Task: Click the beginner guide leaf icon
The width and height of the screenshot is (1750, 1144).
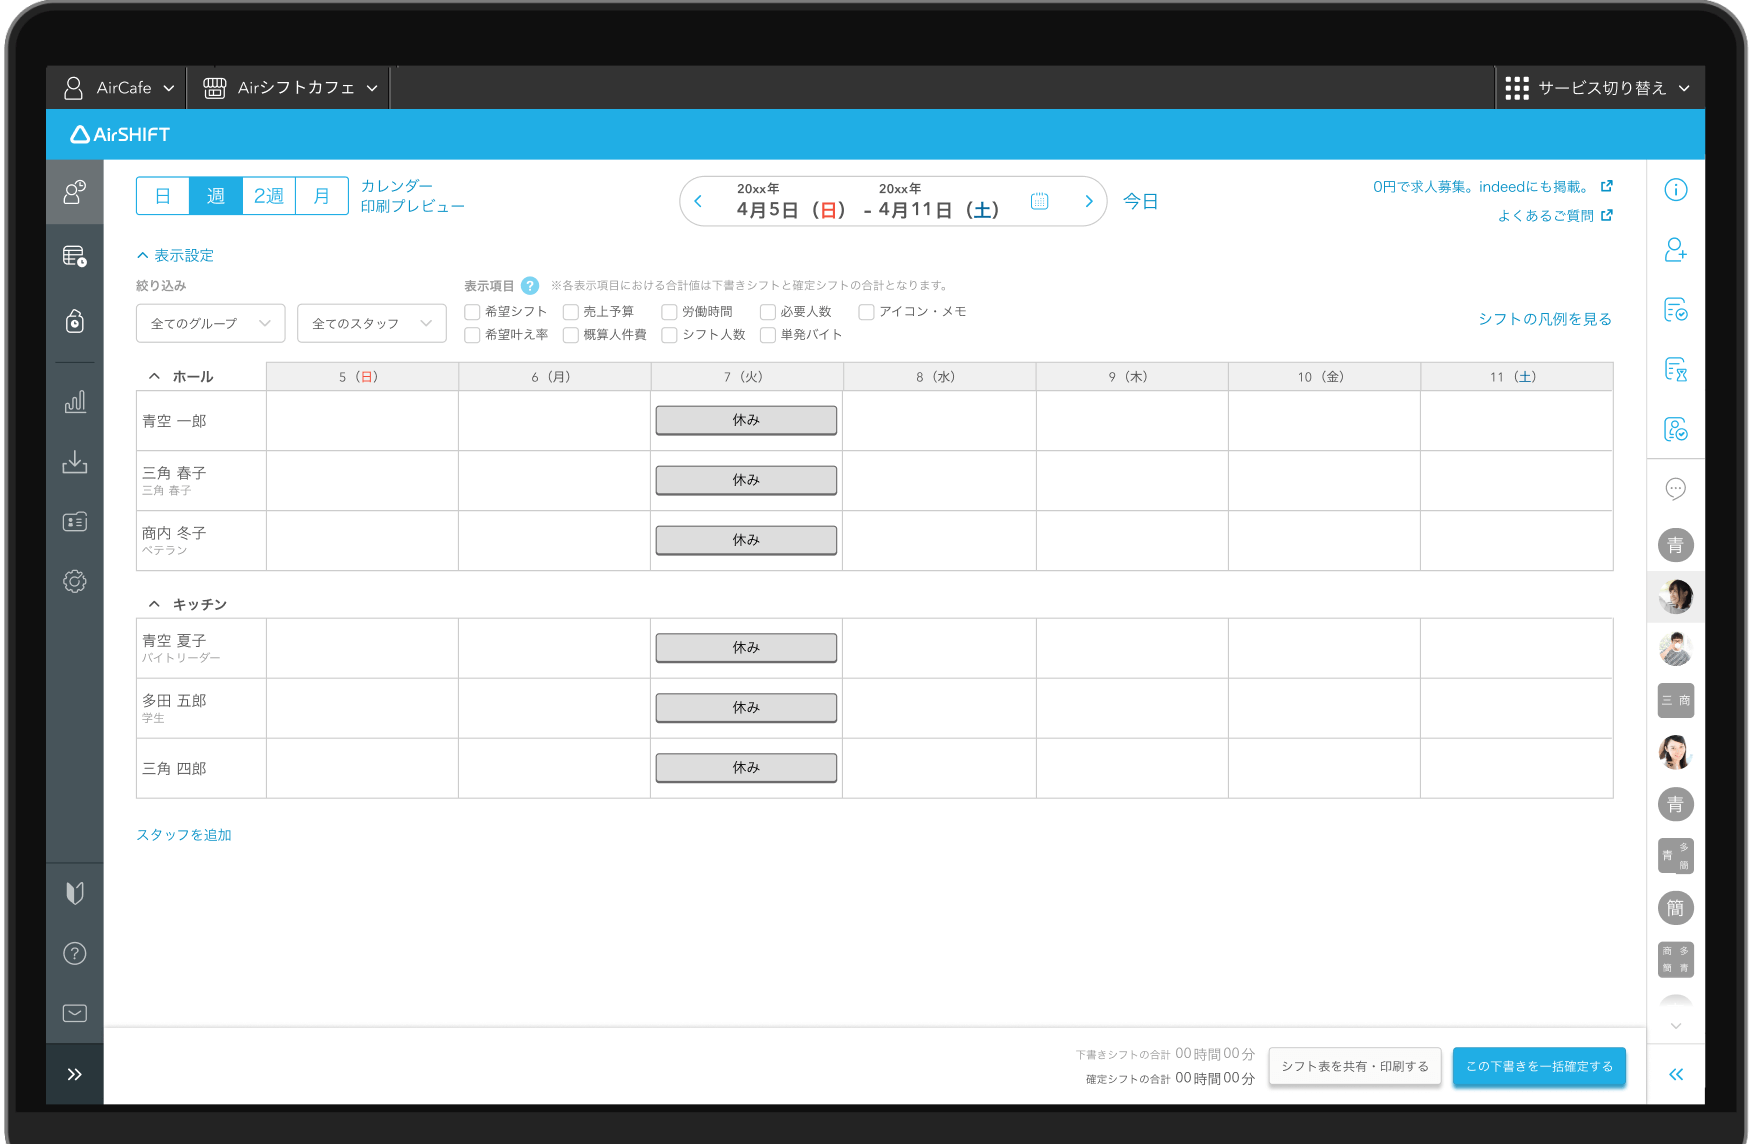Action: click(75, 893)
